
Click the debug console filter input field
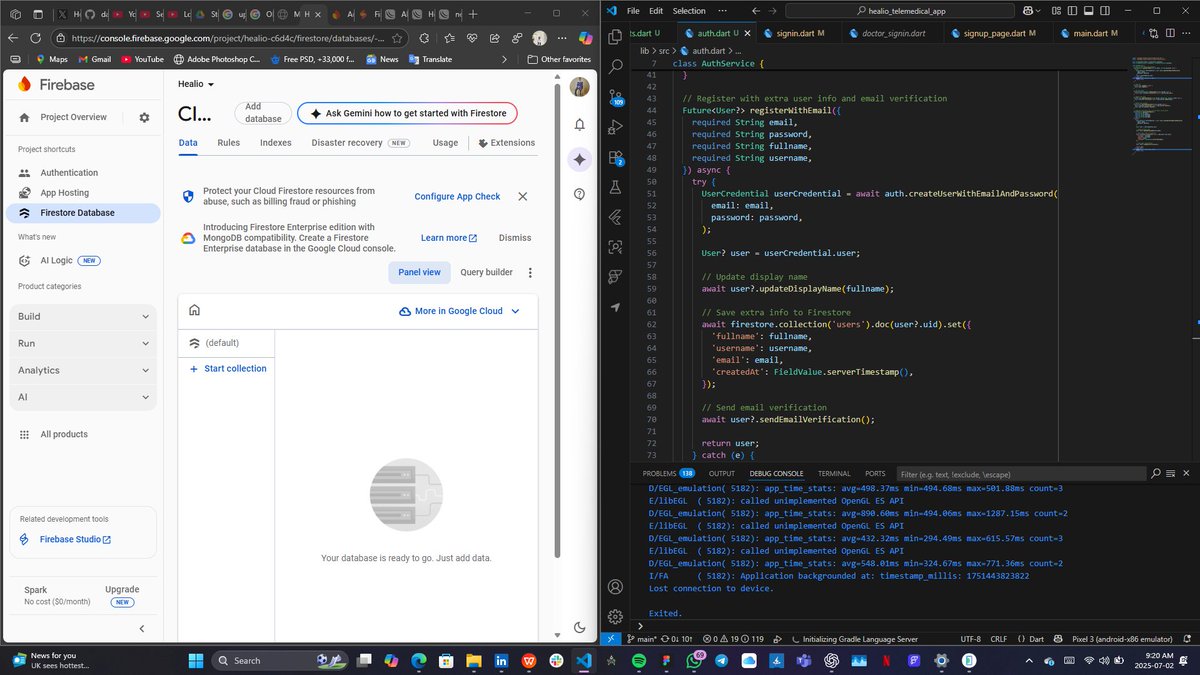[1020, 473]
